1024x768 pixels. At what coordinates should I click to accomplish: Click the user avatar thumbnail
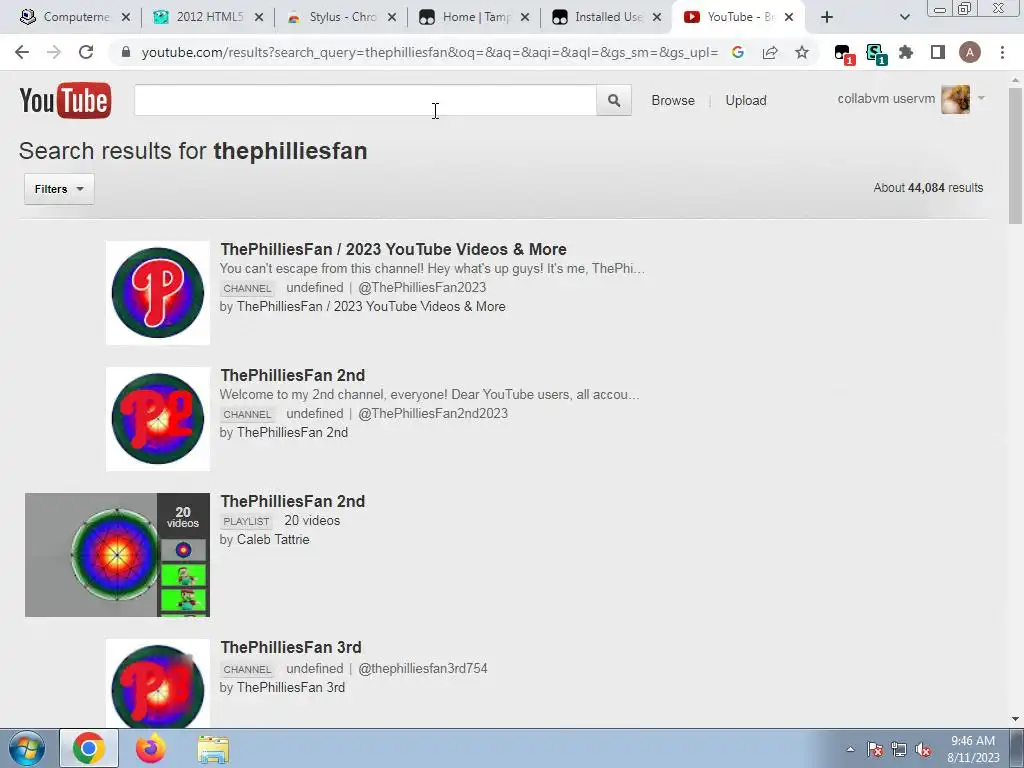click(955, 99)
